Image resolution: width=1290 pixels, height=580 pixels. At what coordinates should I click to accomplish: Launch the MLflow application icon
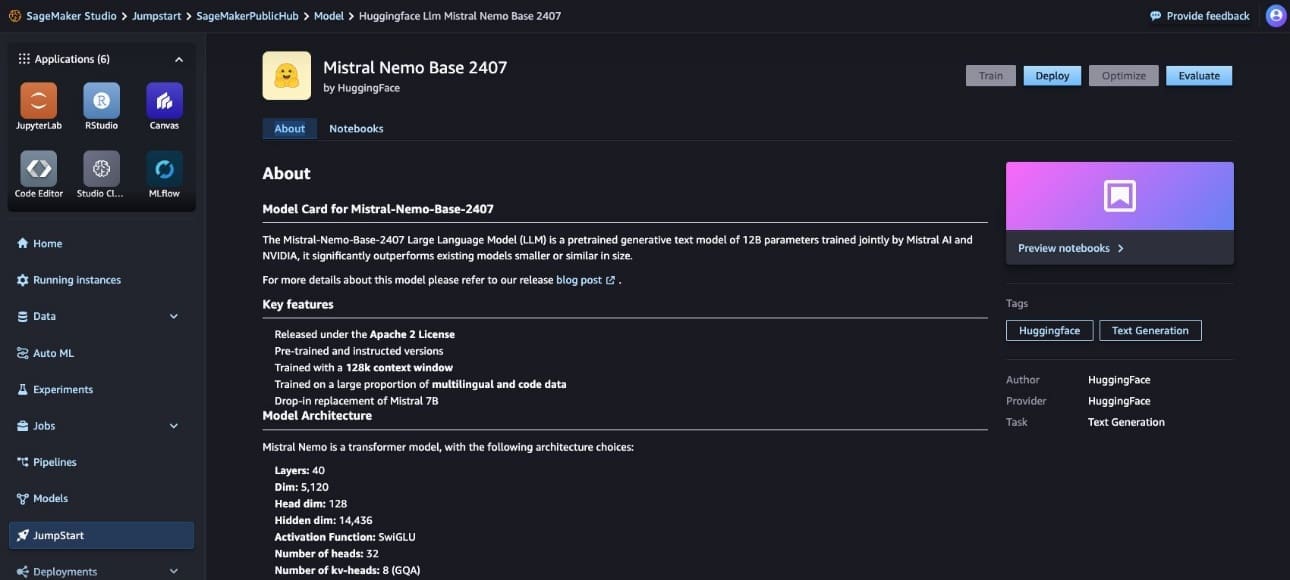pos(164,168)
